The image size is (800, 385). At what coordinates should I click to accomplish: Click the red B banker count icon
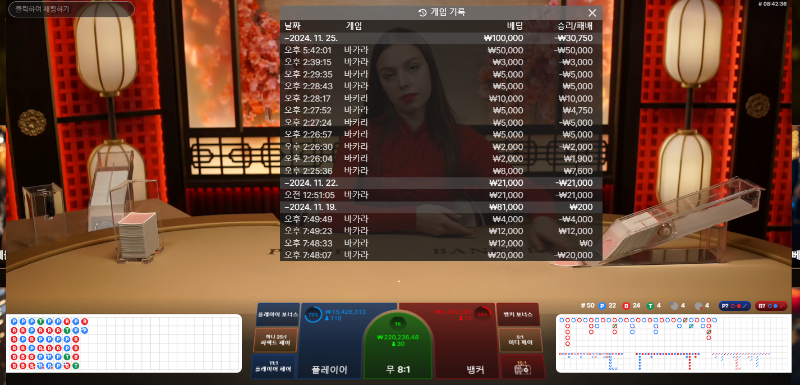point(627,306)
